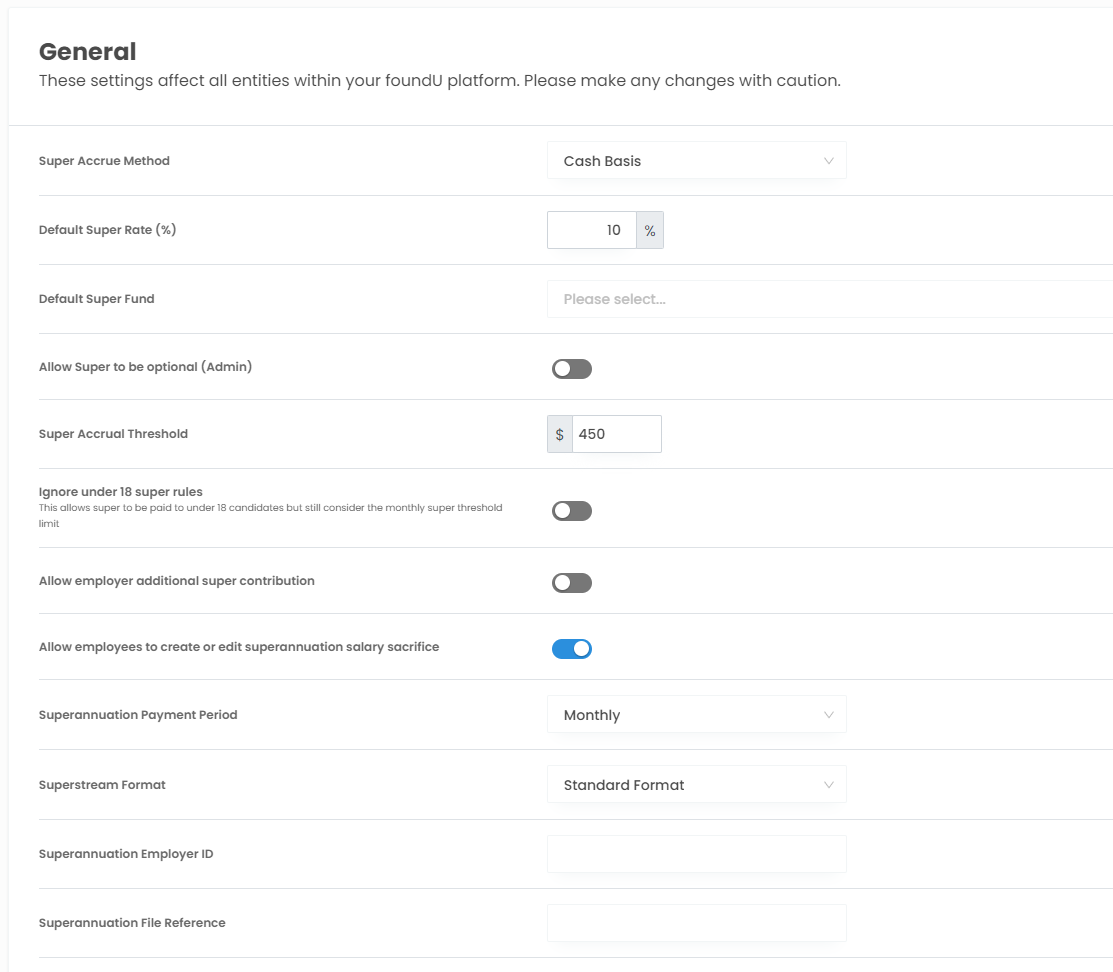Disable employee superannuation salary sacrifice editing

point(572,649)
